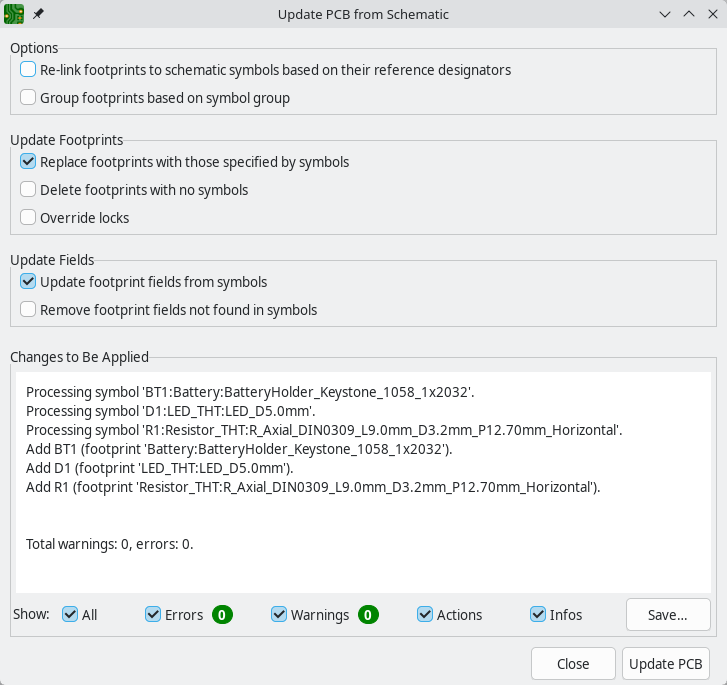Screen dimensions: 727x685
Task: Hide Actions messages in the report
Action: 425,615
